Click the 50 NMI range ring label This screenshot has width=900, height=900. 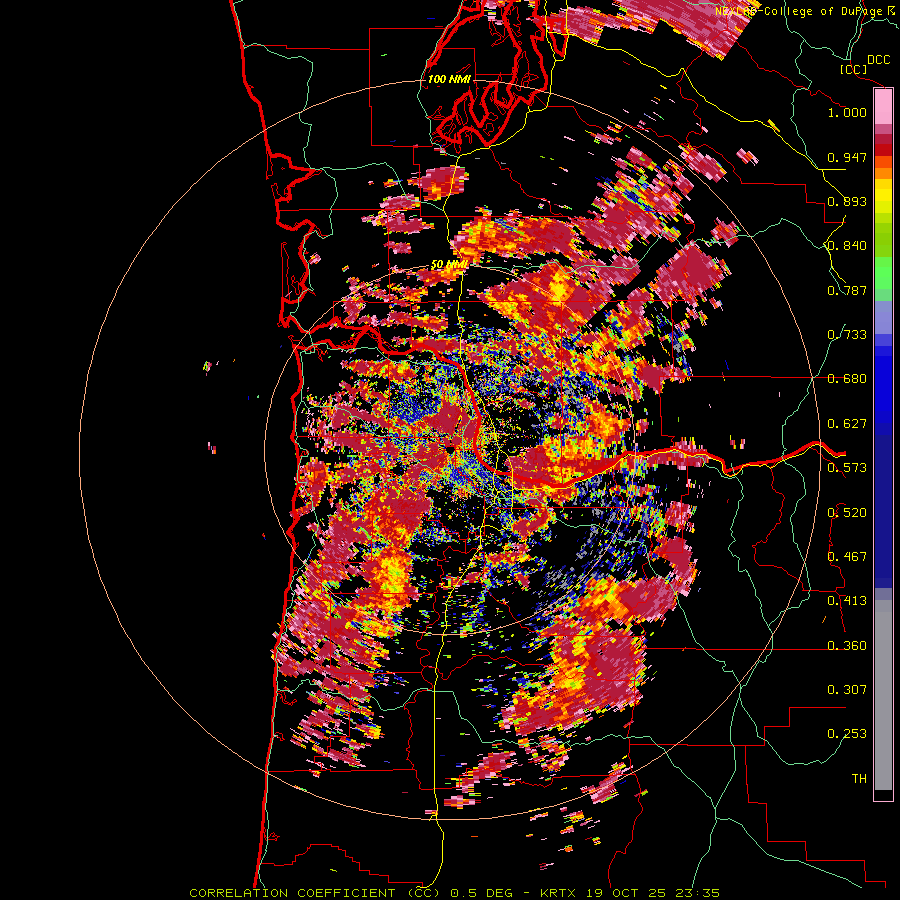tap(449, 265)
